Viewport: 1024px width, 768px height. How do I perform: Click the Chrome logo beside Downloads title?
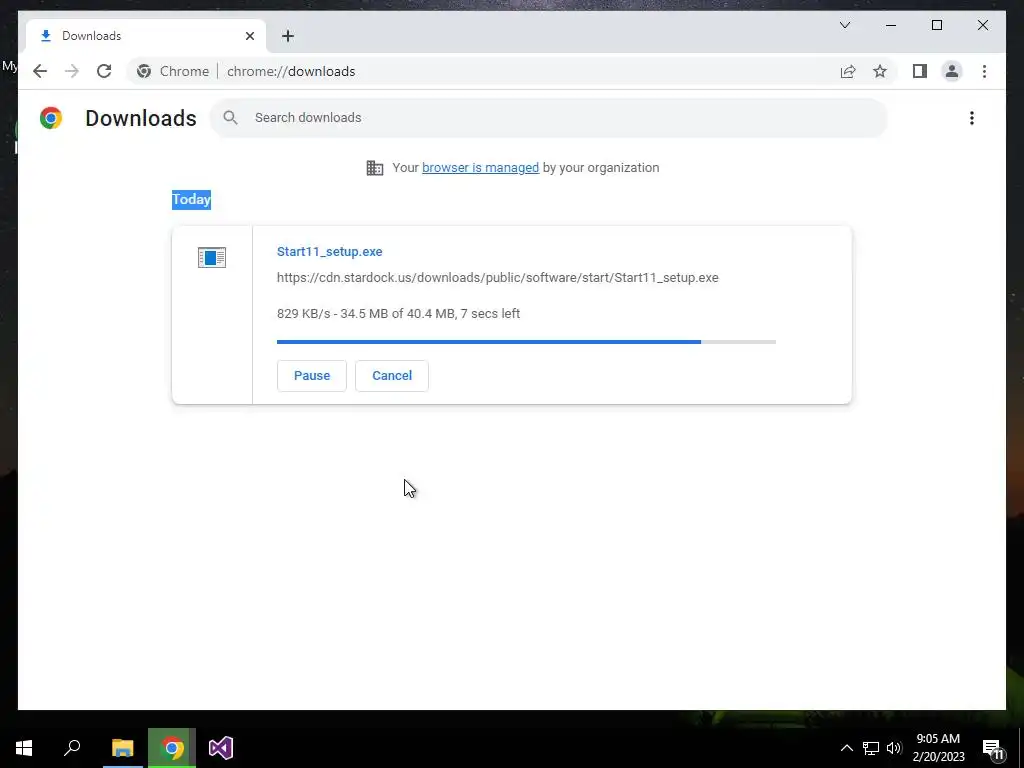(51, 118)
